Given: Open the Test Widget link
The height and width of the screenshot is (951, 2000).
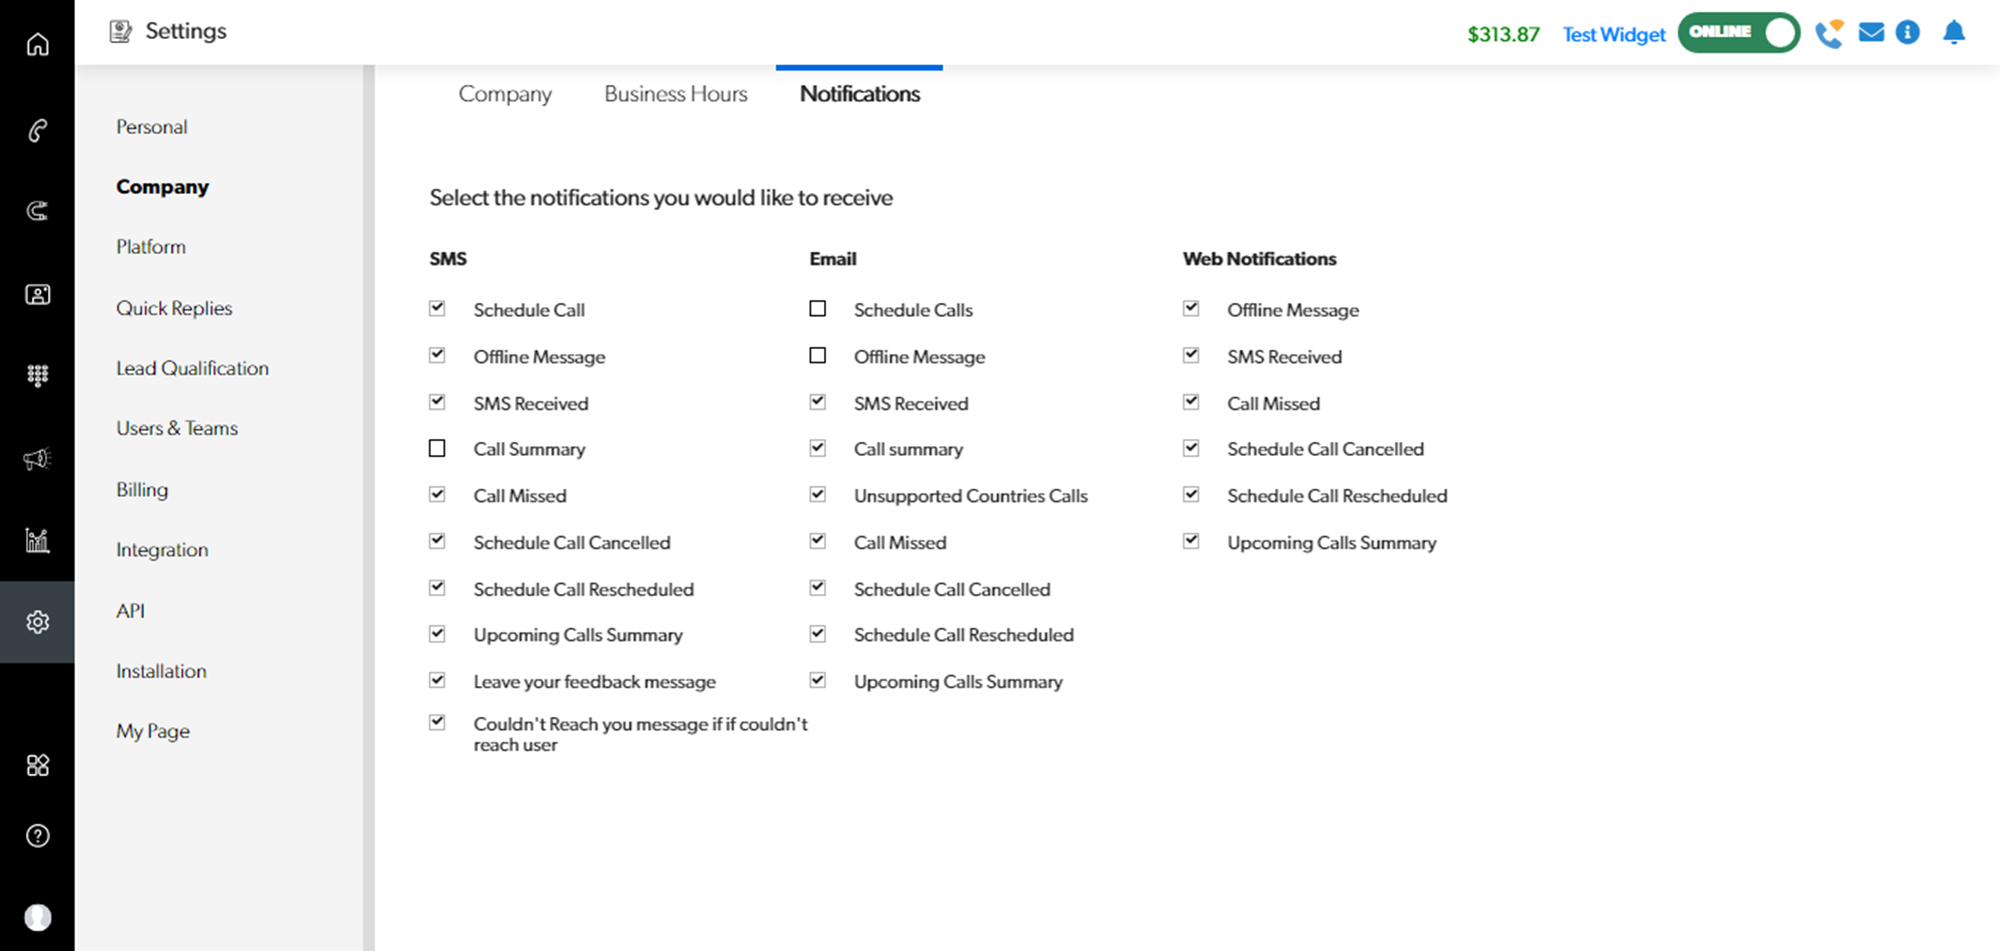Looking at the screenshot, I should click(x=1613, y=35).
